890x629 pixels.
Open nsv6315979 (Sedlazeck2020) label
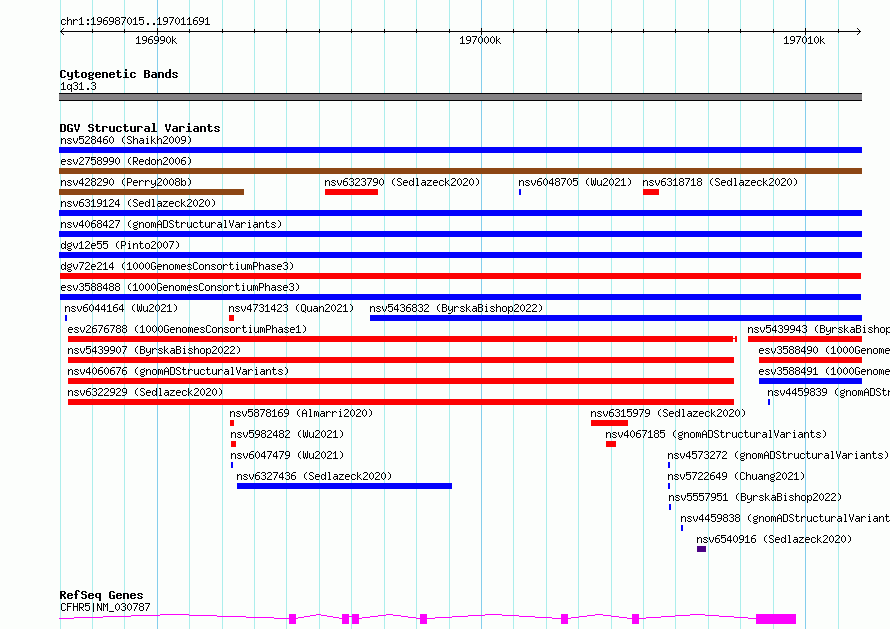668,413
